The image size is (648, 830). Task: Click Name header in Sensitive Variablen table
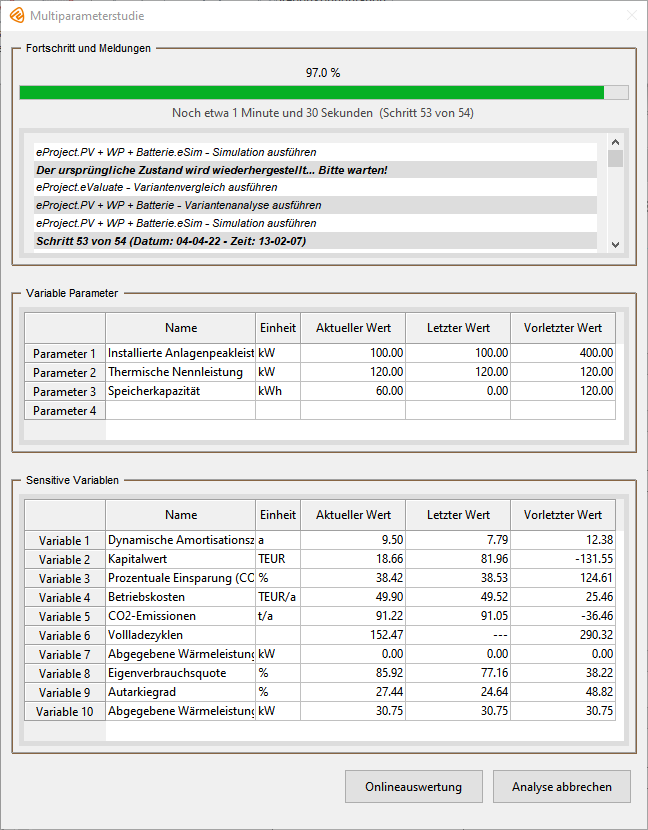[x=181, y=515]
